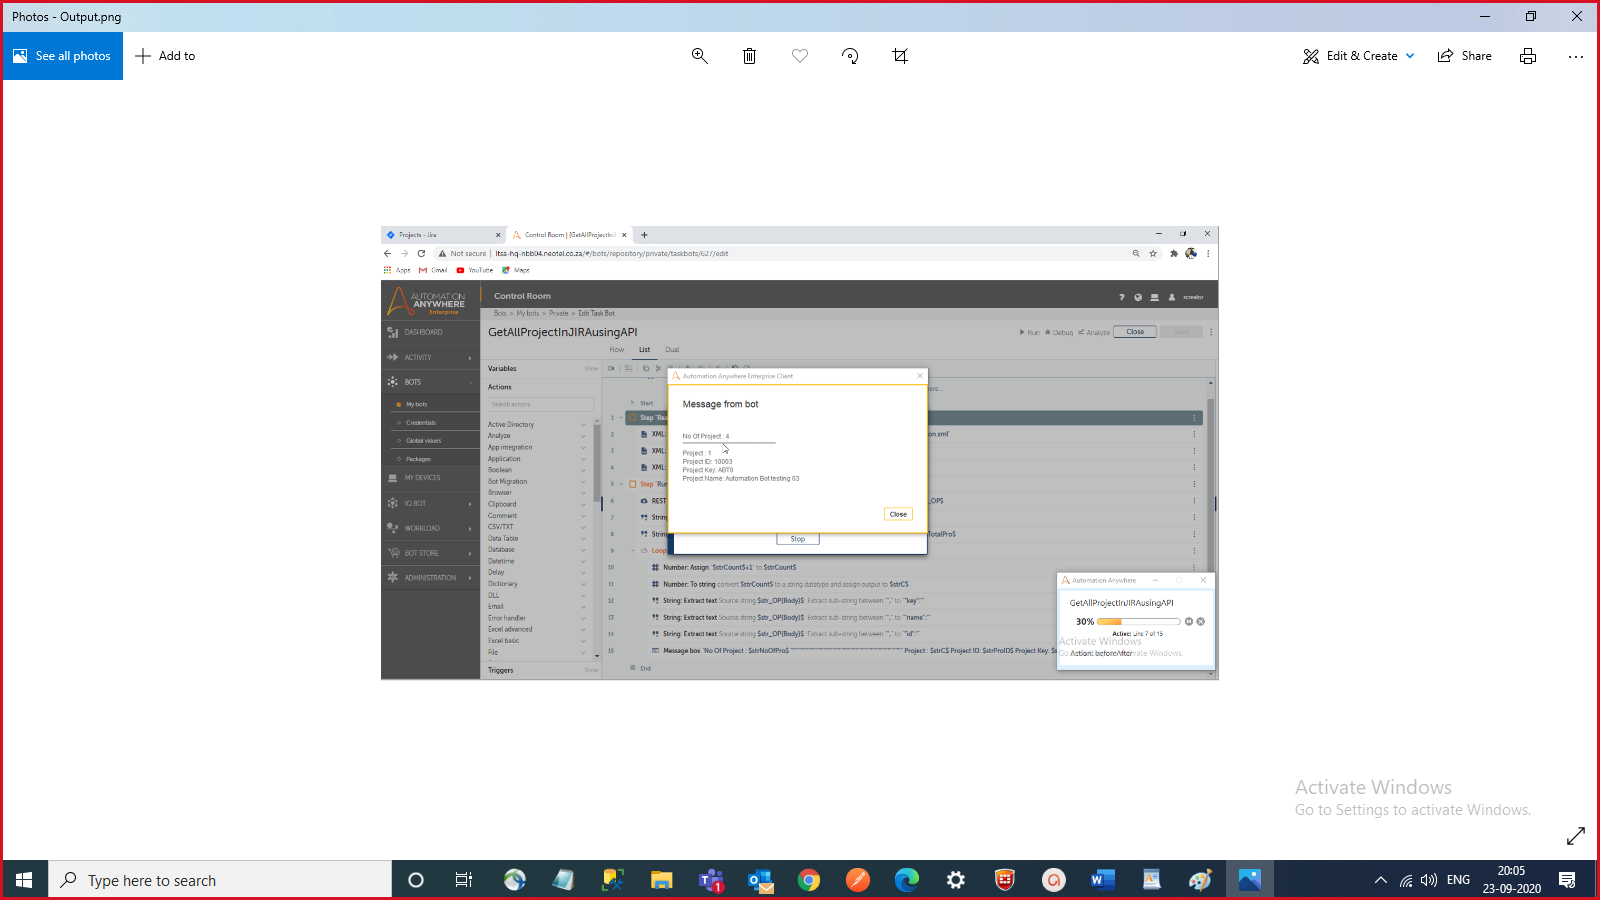Screen dimensions: 1600x900
Task: Open Paint from the taskbar
Action: tap(1201, 880)
